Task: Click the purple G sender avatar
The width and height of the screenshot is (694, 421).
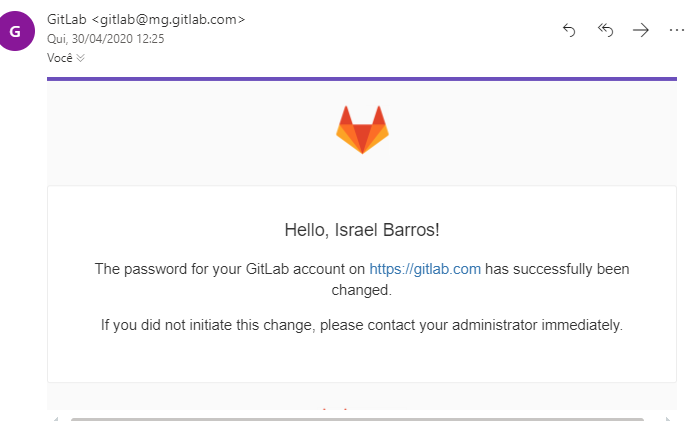Action: tap(16, 31)
